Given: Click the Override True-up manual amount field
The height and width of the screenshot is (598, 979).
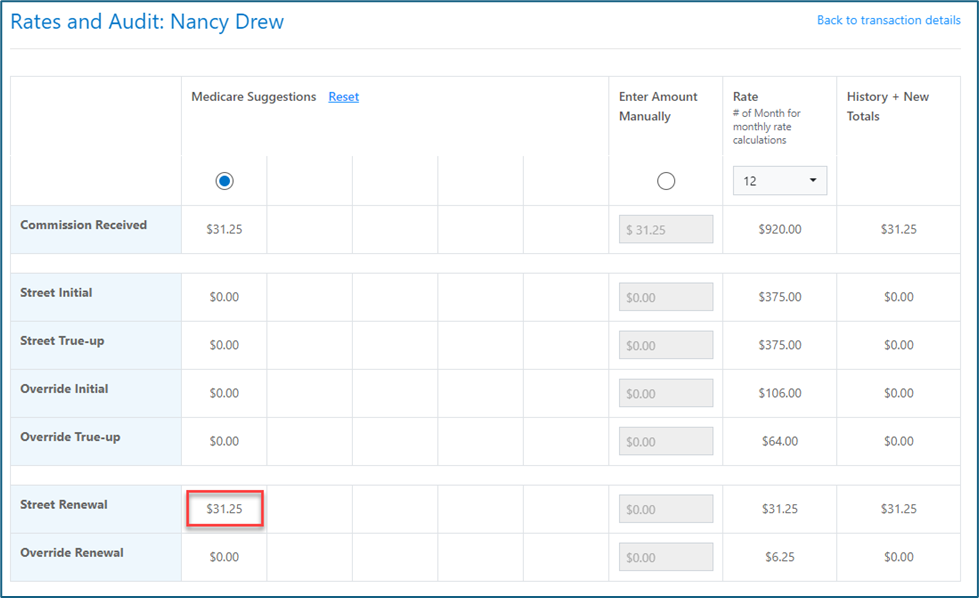Looking at the screenshot, I should tap(666, 441).
